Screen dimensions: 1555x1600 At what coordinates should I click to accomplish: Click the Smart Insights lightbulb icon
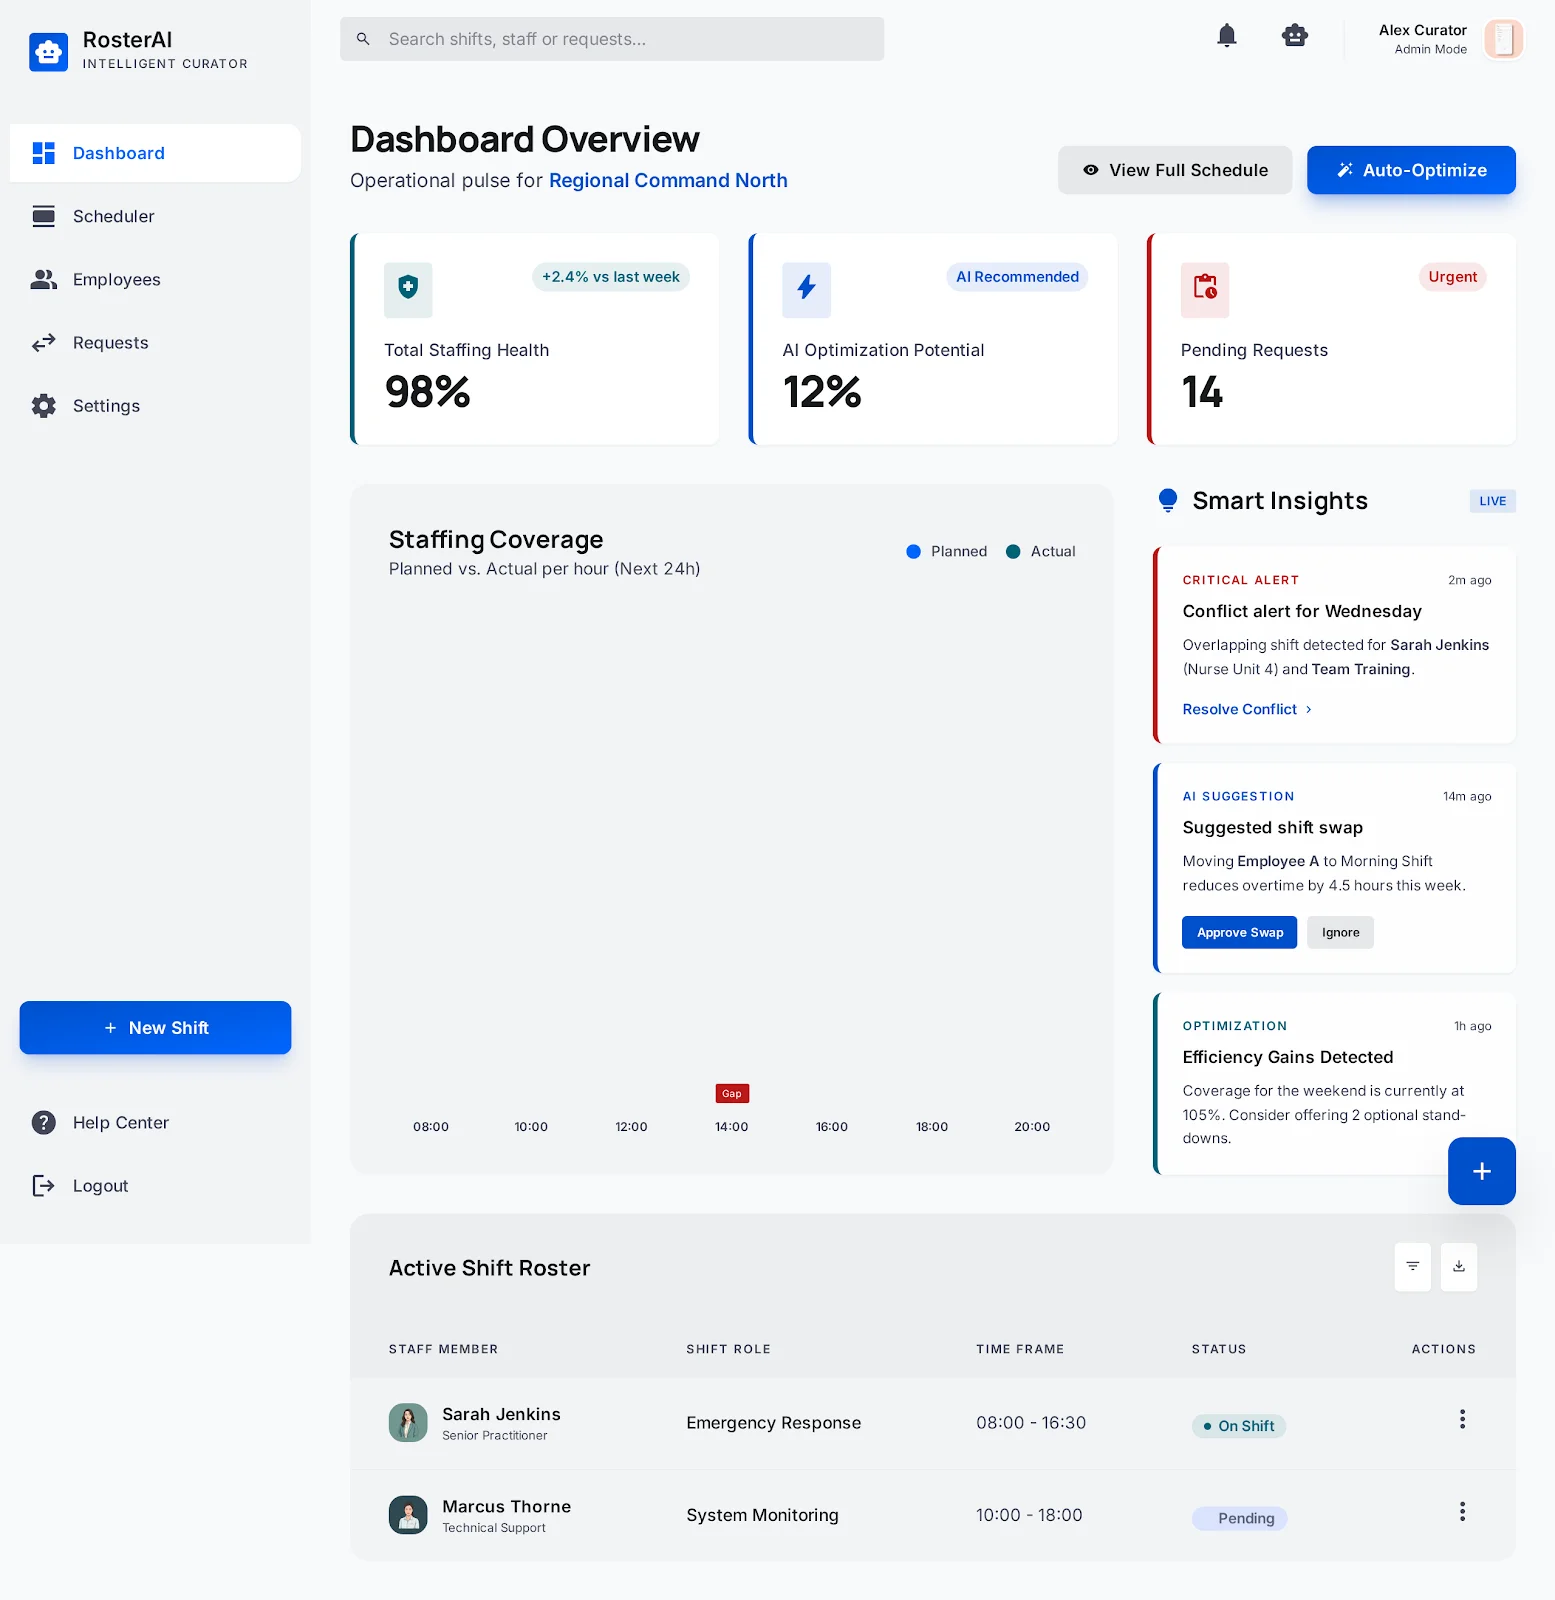pos(1167,500)
